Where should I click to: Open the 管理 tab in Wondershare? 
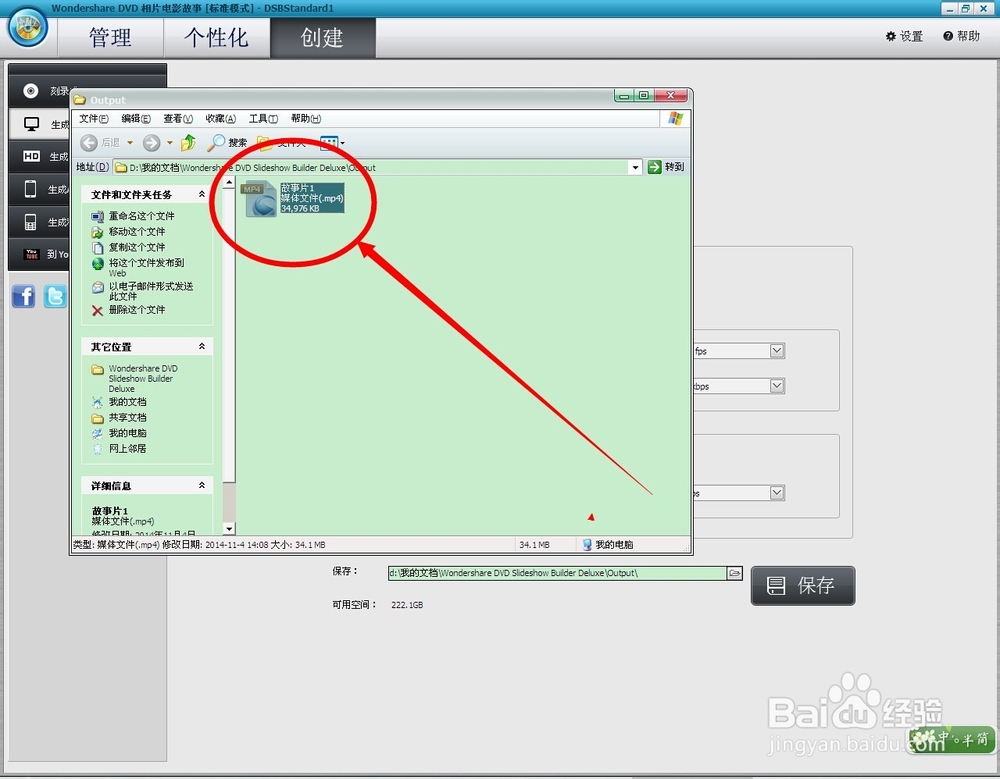pos(110,38)
